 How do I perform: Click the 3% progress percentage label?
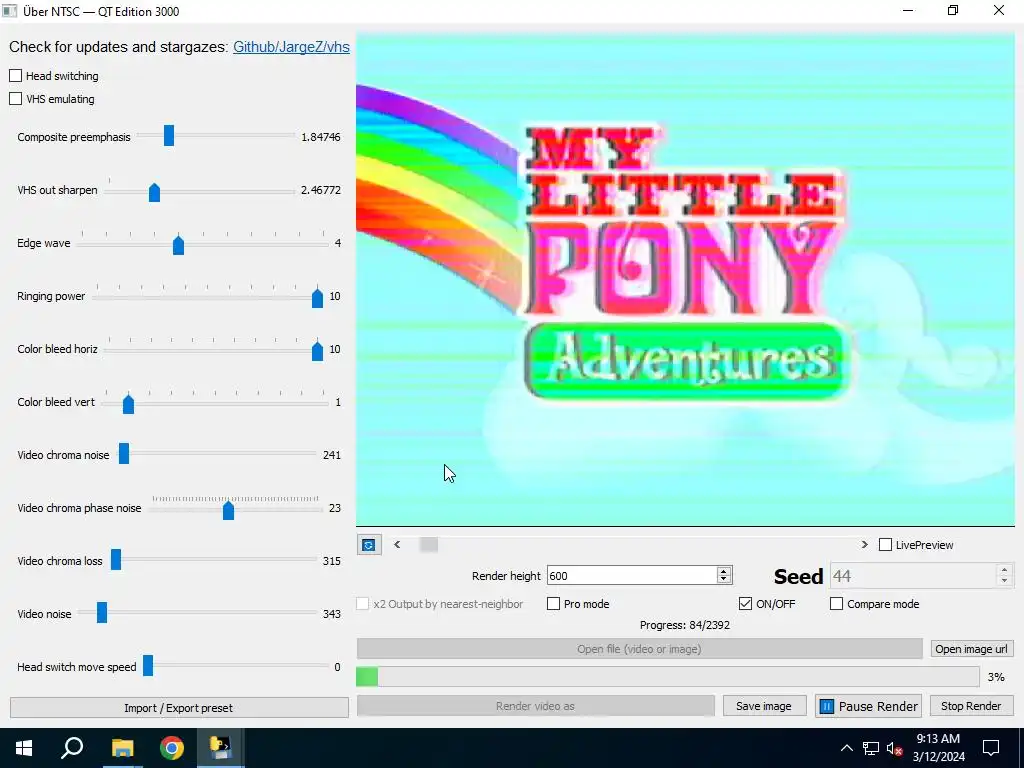(997, 677)
